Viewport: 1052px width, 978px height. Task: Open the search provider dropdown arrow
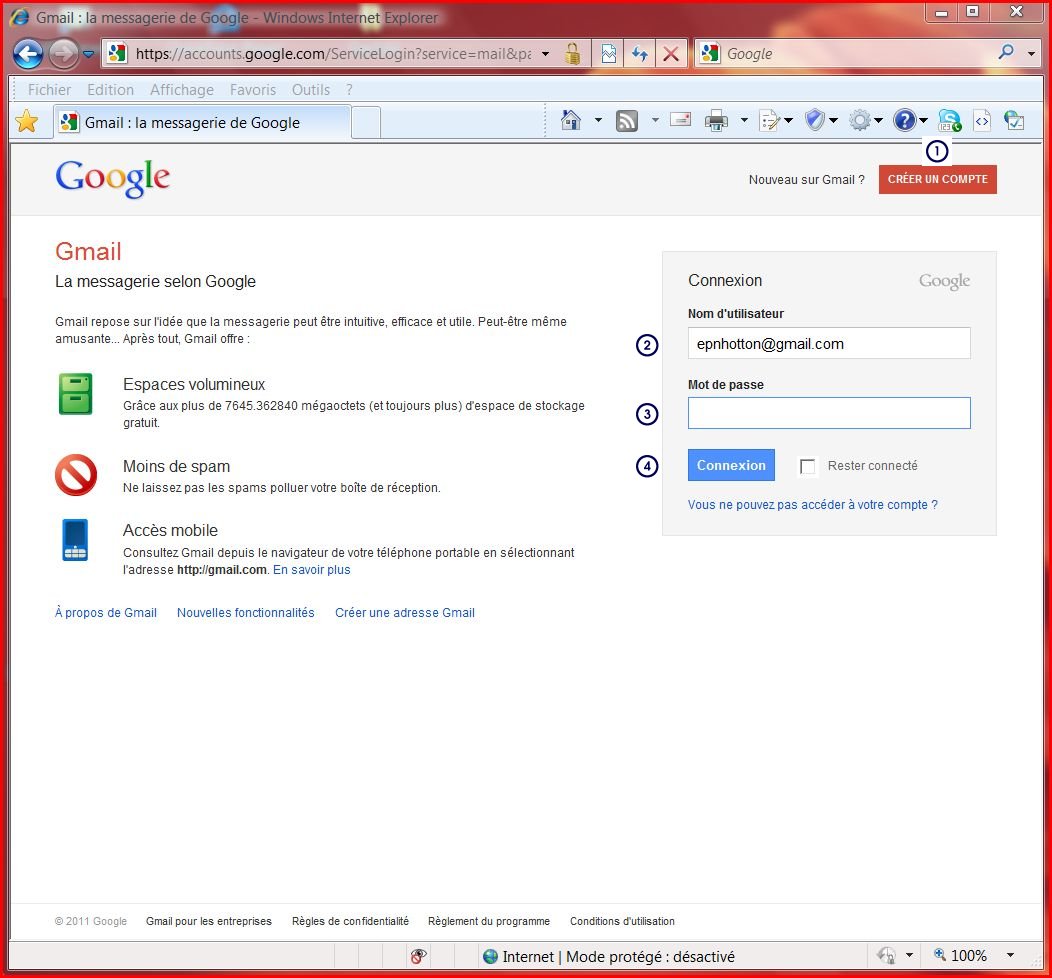point(1031,54)
